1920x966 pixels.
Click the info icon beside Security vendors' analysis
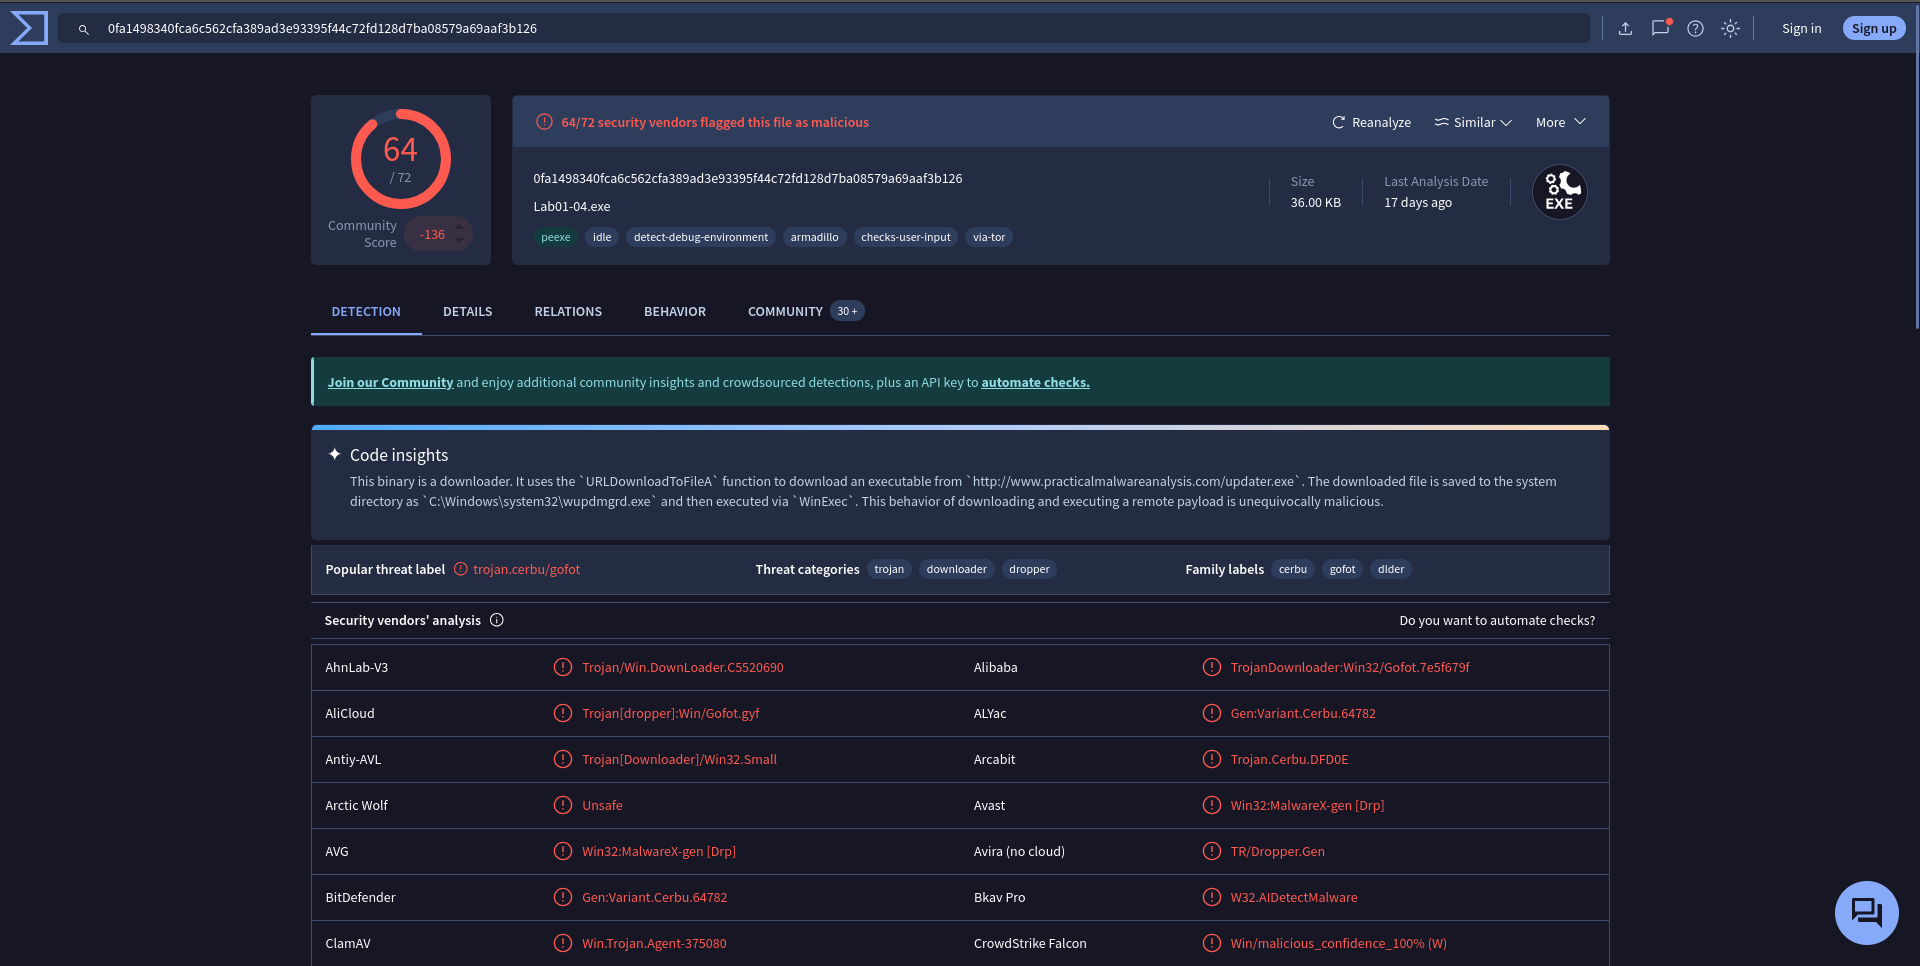click(x=497, y=620)
